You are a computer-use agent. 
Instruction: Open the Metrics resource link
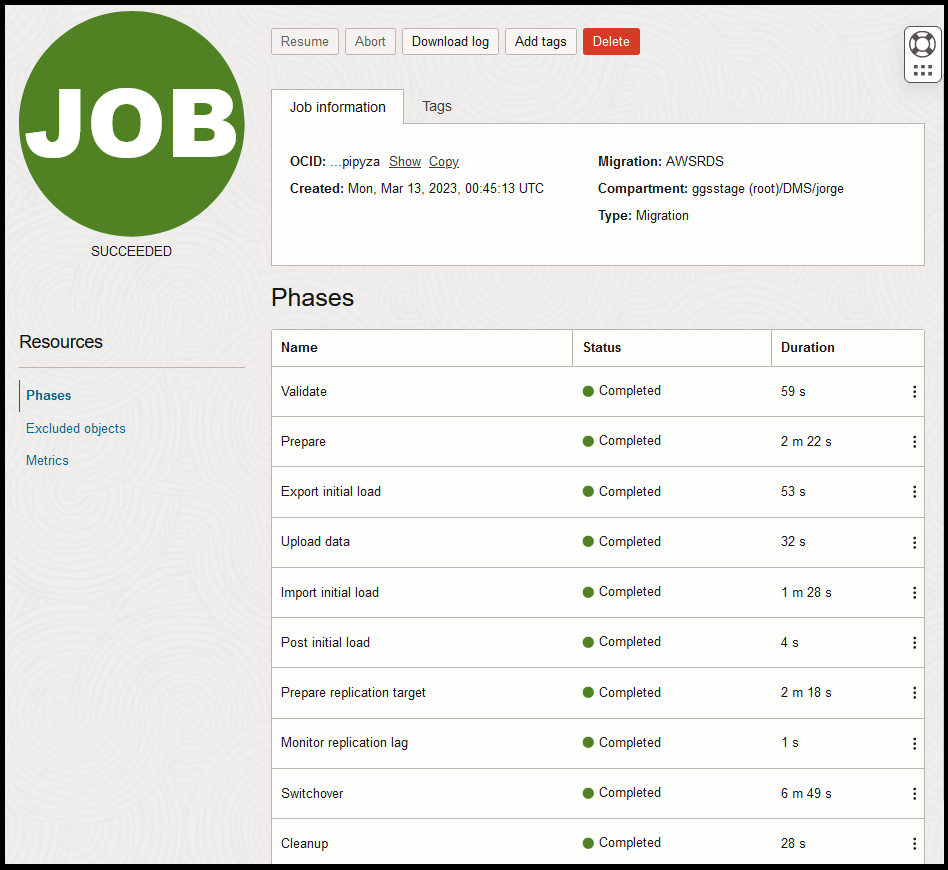point(47,460)
